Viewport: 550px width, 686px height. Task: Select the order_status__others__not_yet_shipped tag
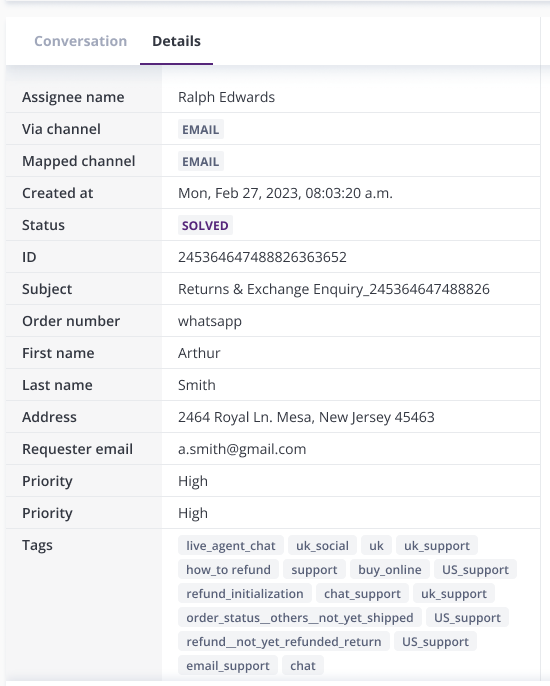[x=300, y=618]
